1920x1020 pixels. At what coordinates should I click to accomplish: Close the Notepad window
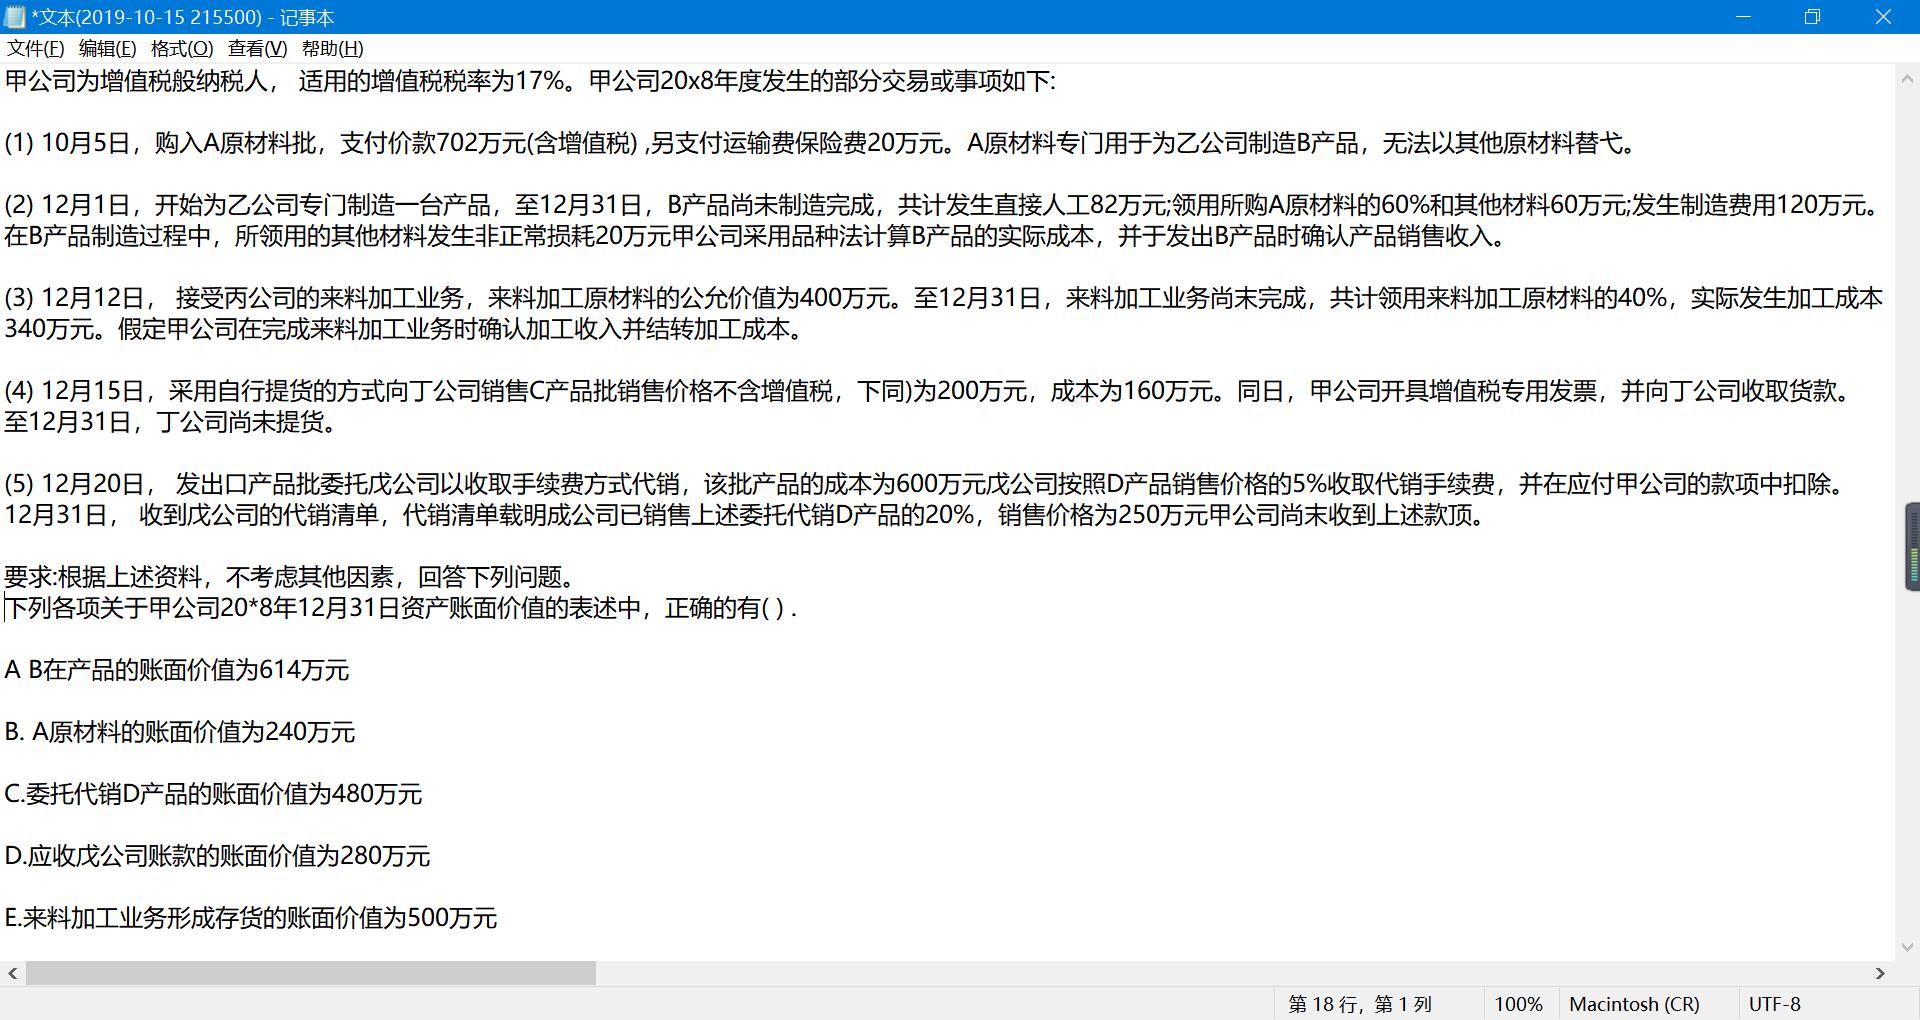1883,17
